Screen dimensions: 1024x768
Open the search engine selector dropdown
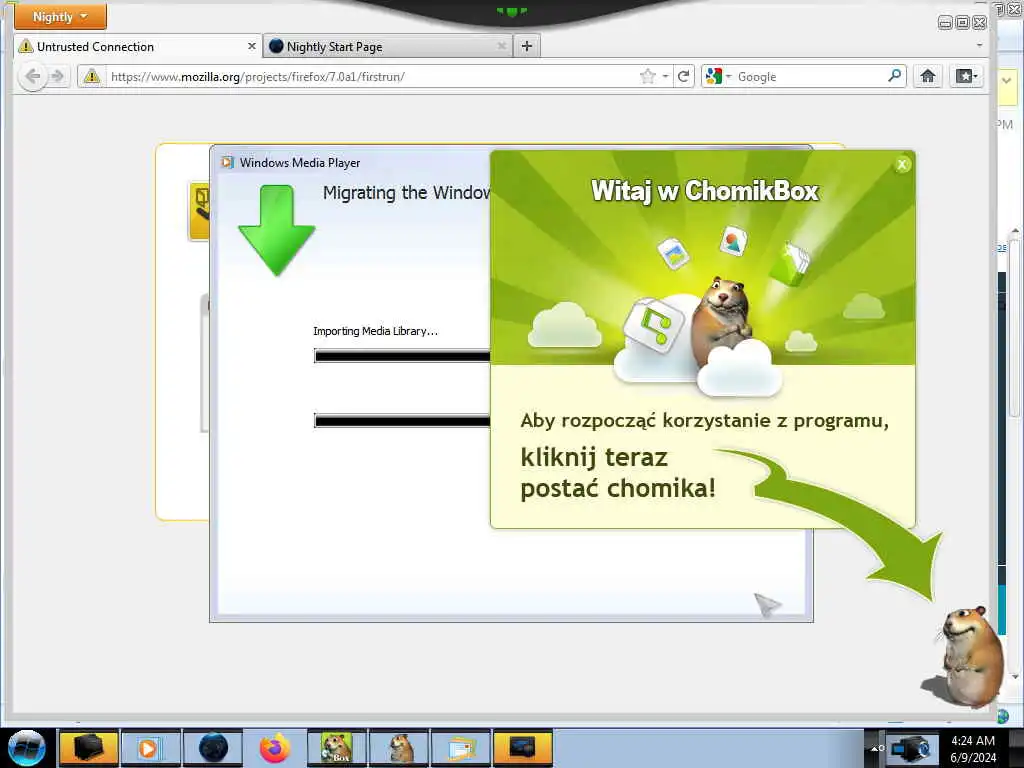(x=718, y=76)
